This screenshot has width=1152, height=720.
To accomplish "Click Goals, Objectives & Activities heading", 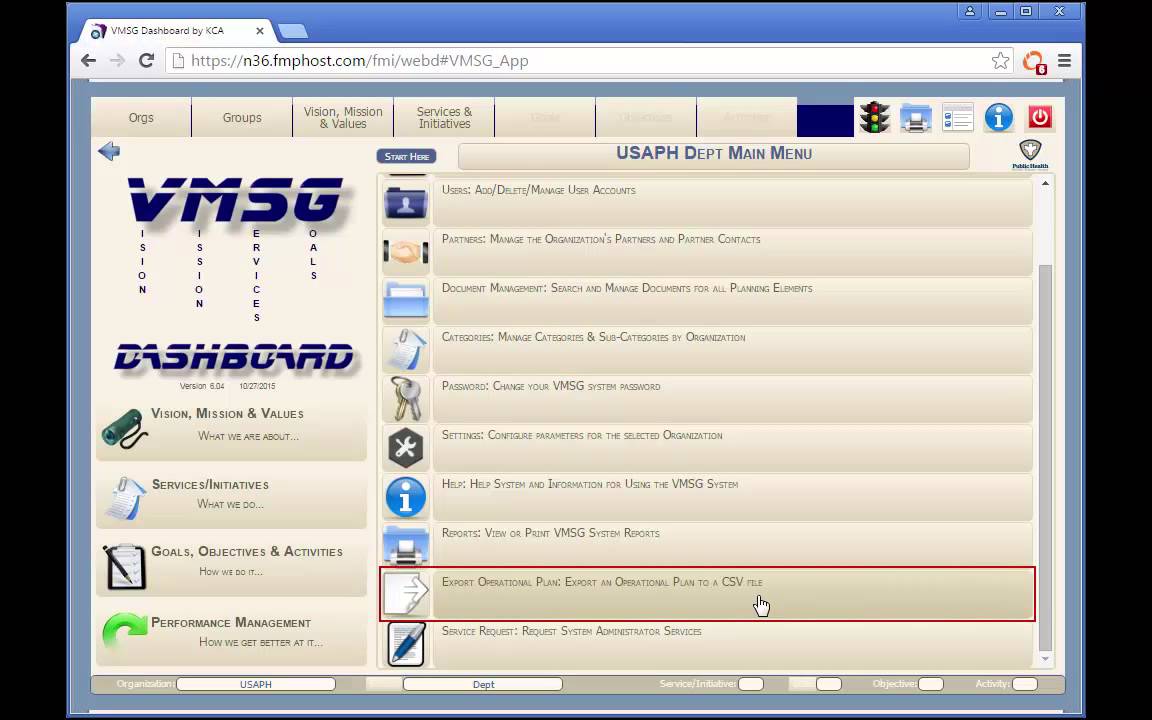I will click(247, 552).
